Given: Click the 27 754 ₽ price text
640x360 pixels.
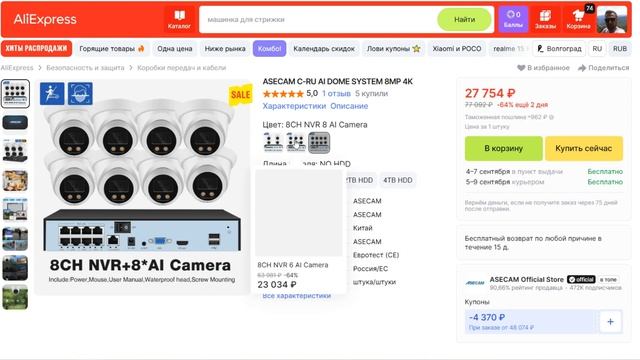Looking at the screenshot, I should (490, 93).
